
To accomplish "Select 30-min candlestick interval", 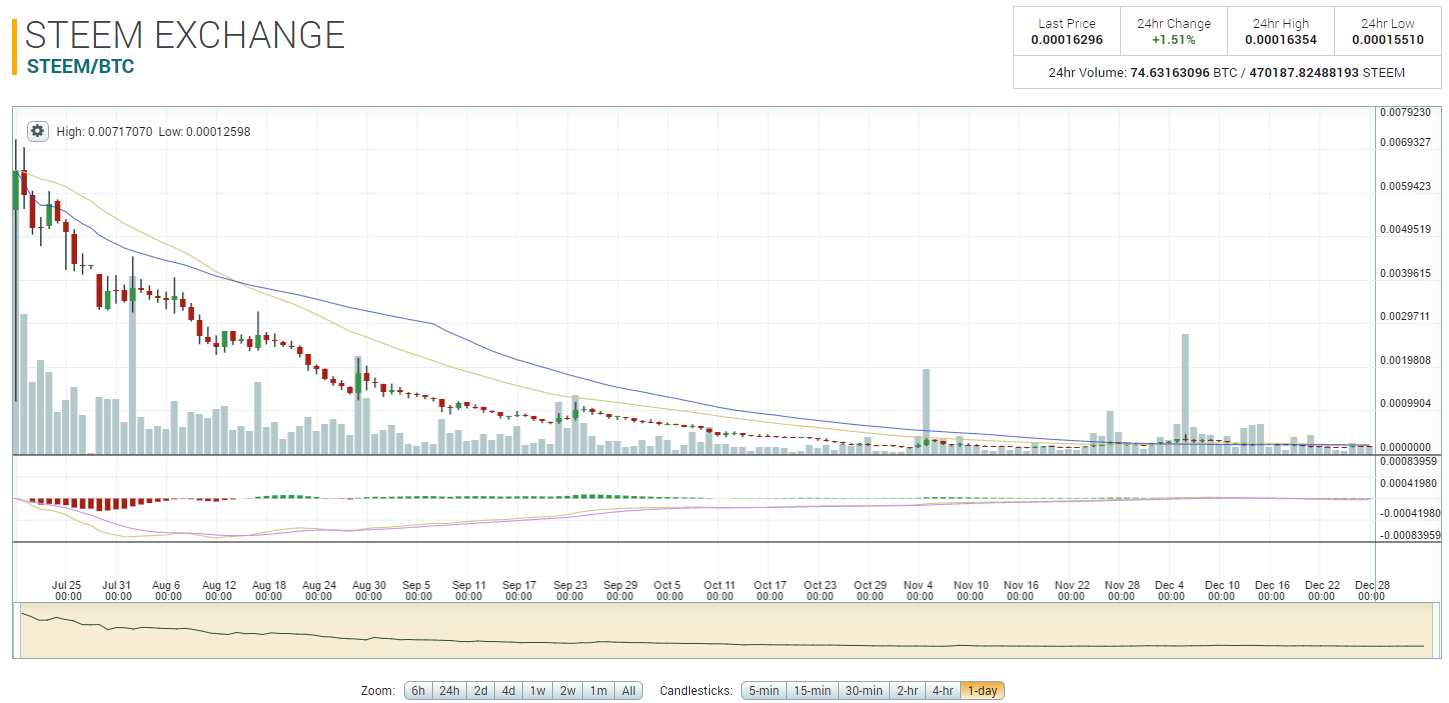I will pyautogui.click(x=863, y=690).
